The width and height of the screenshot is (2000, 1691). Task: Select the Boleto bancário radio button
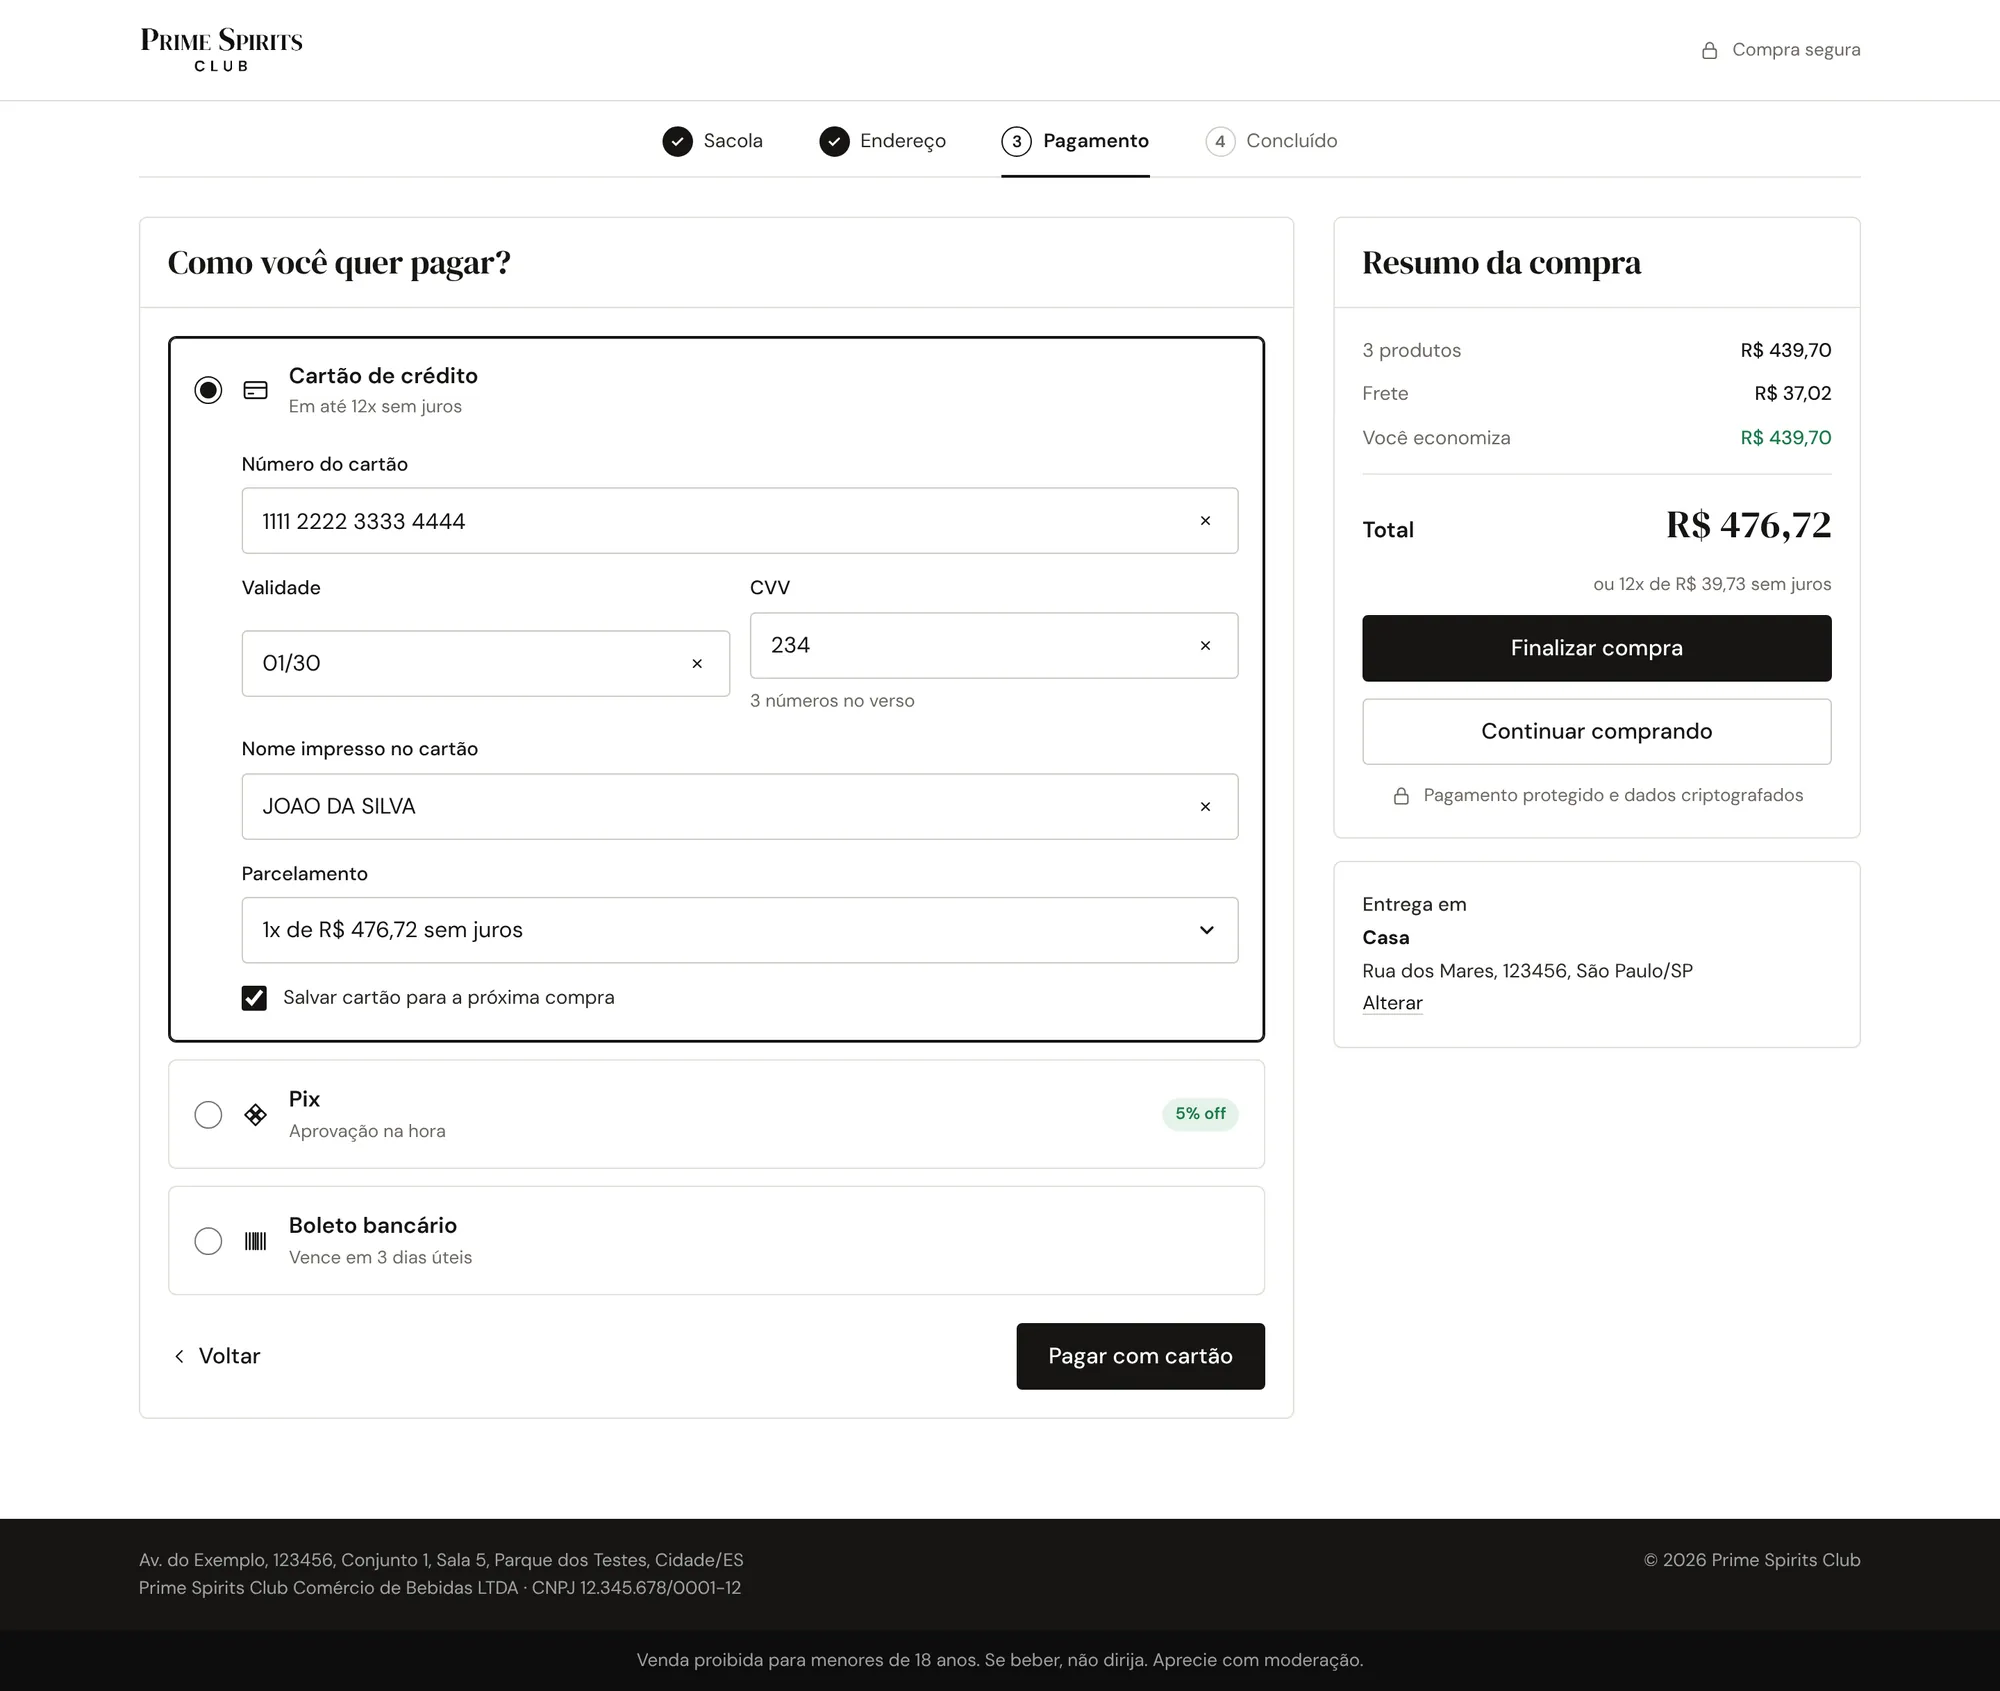click(x=208, y=1241)
